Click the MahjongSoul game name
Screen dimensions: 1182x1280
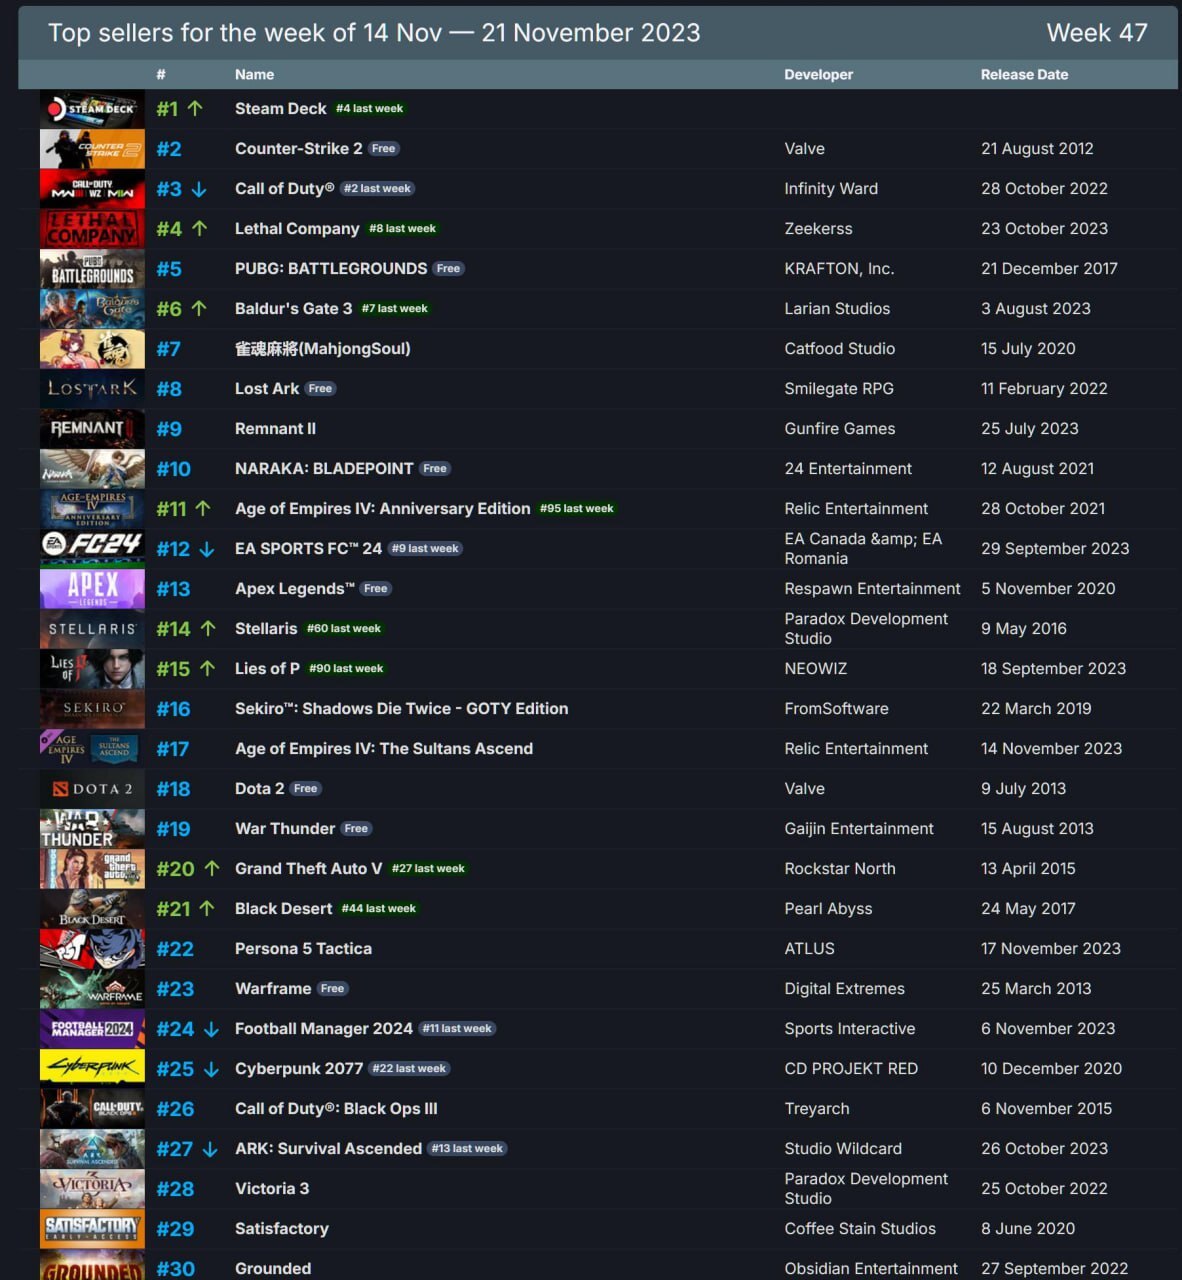click(323, 348)
